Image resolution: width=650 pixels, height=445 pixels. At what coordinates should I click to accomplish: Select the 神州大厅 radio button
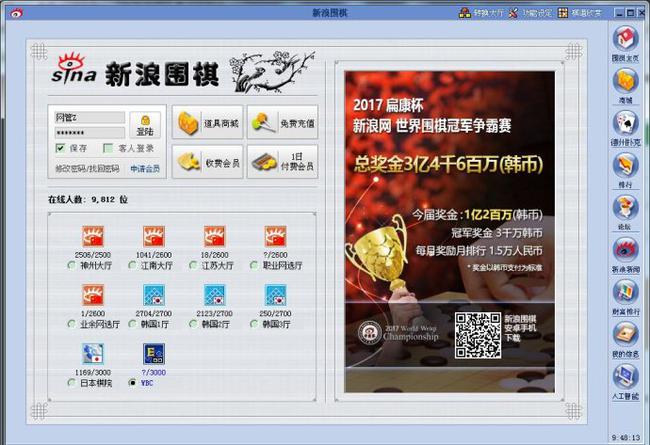click(x=71, y=265)
